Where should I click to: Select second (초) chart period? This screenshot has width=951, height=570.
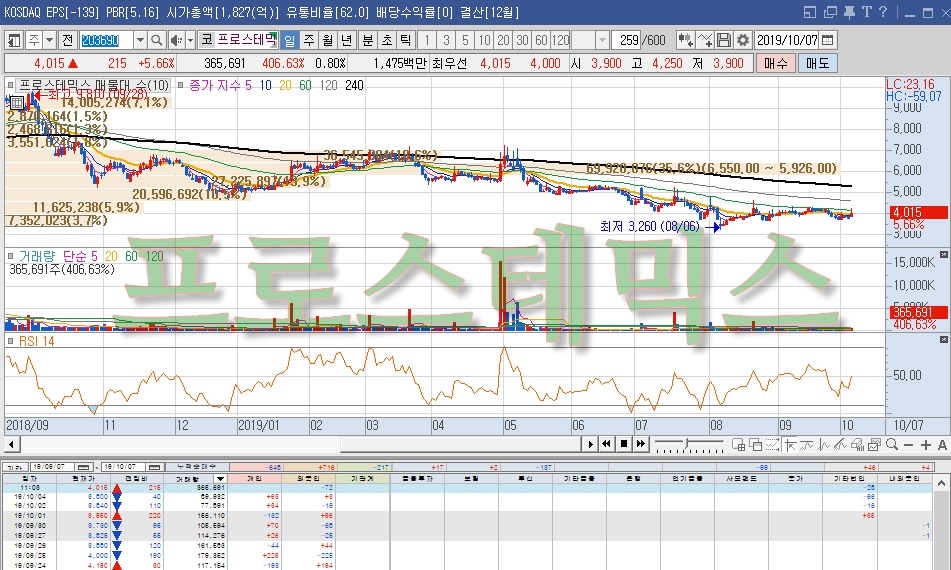(x=387, y=41)
